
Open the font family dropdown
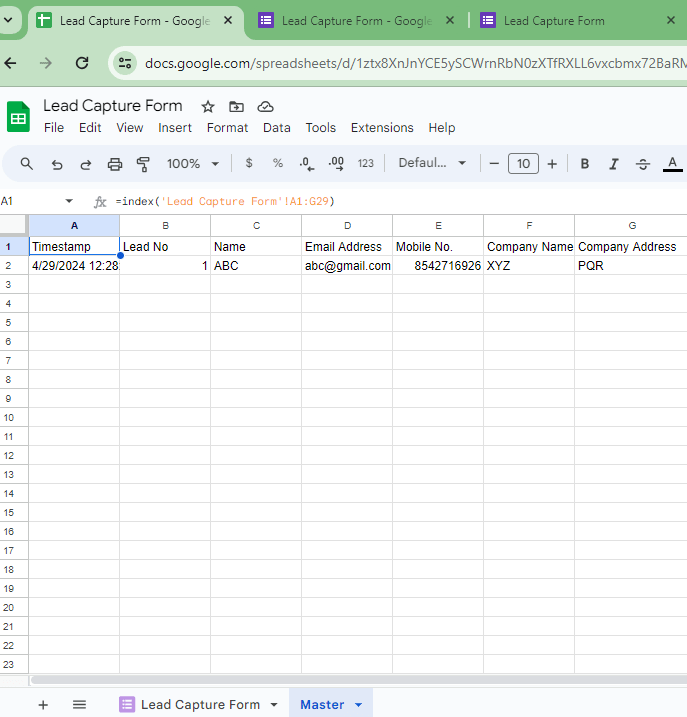[x=432, y=163]
